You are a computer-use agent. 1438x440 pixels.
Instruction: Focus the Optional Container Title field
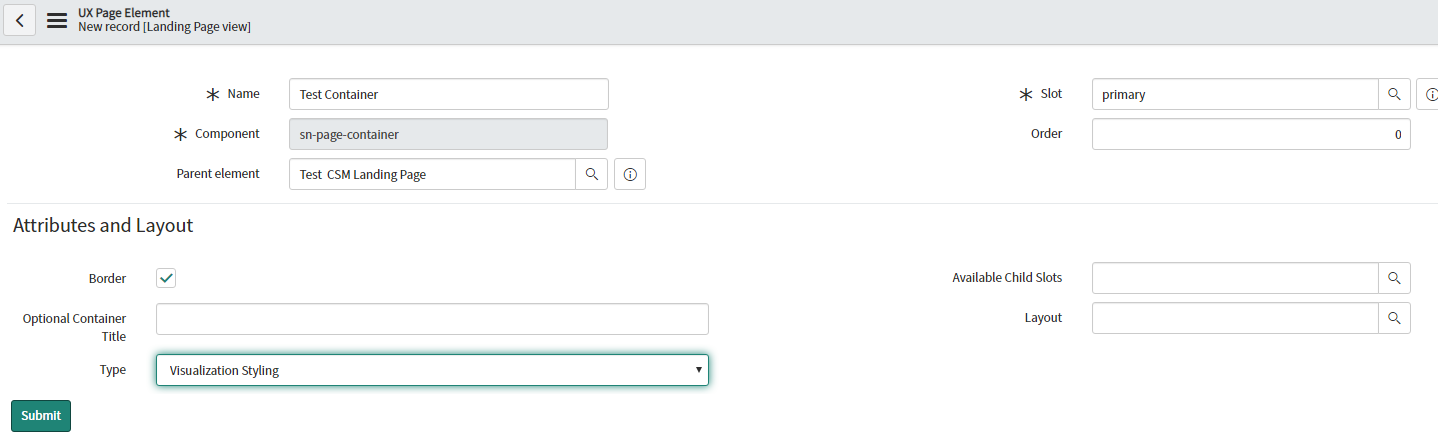432,319
